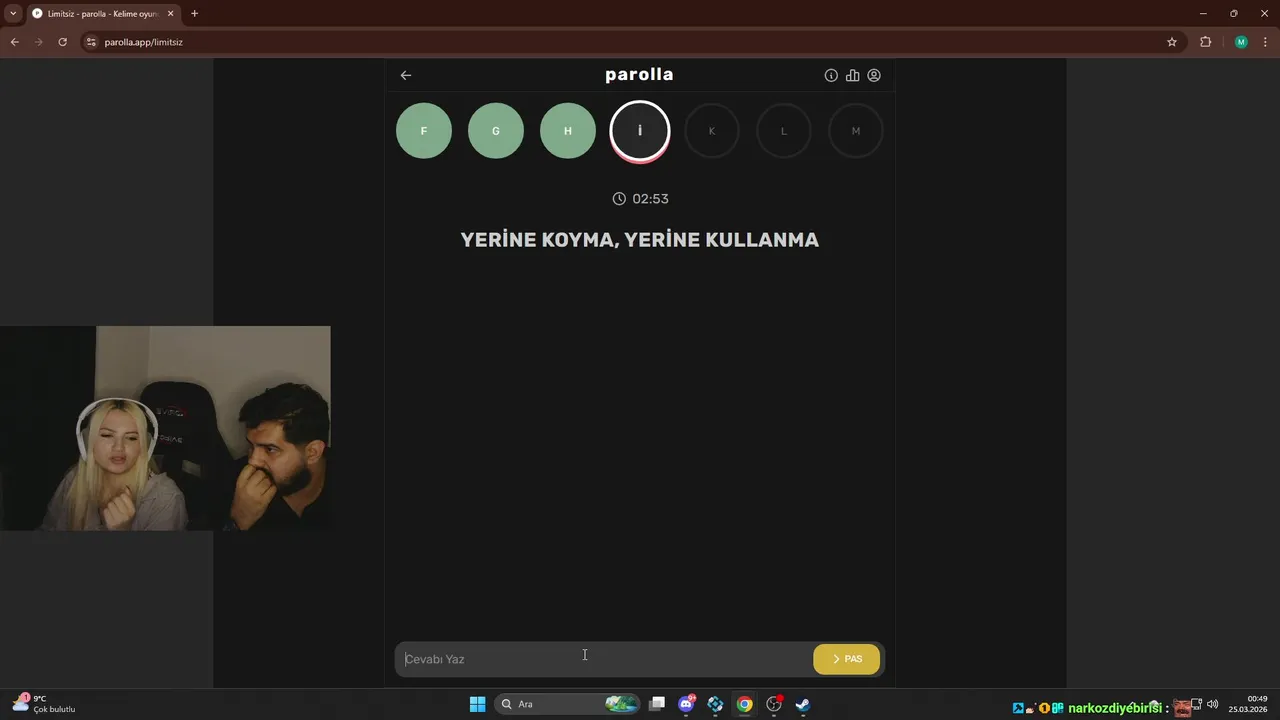
Task: Bookmark this page with the star
Action: click(1172, 42)
